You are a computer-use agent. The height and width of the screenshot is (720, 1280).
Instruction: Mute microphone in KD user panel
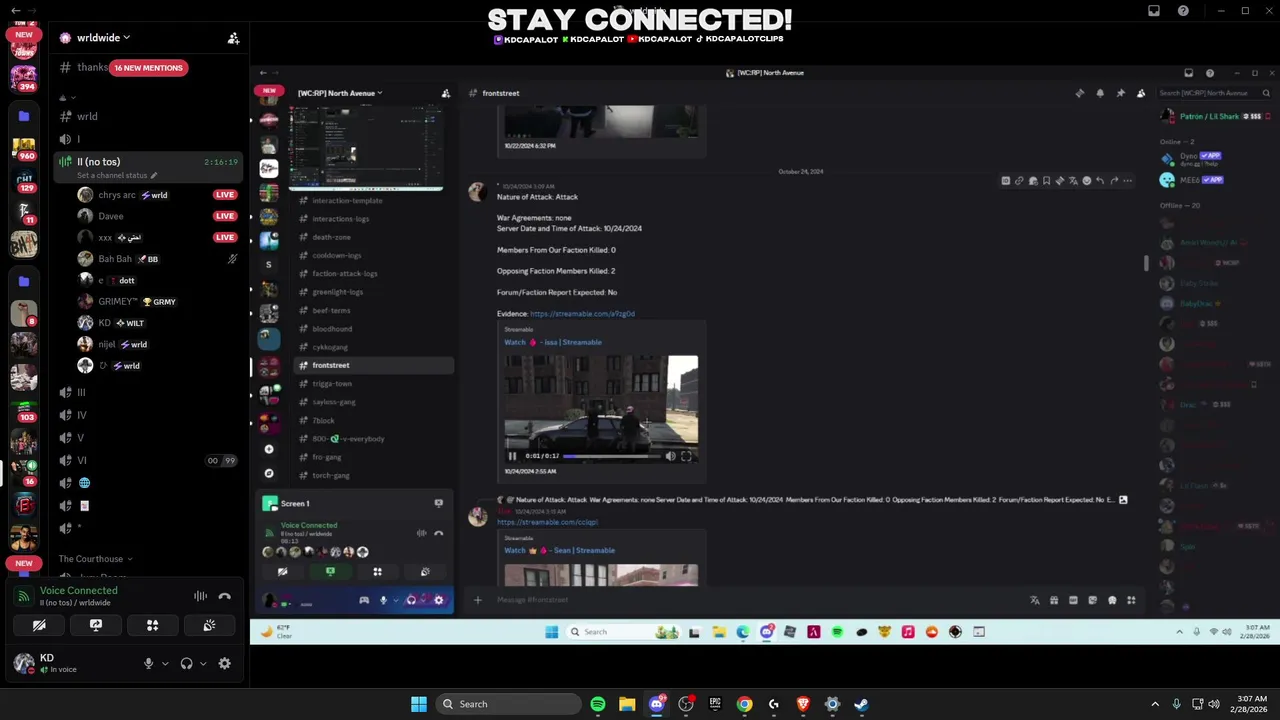148,663
